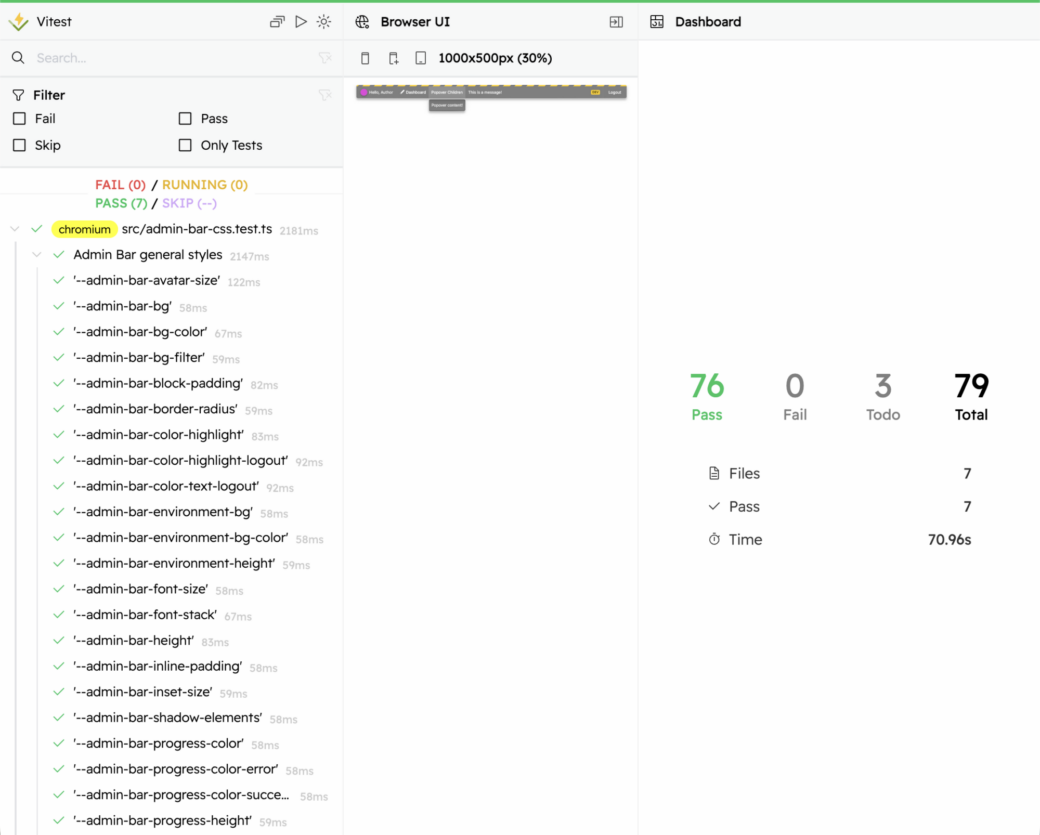Collapse the chromium admin-bar-css.test.ts file entry
Viewport: 1040px width, 835px height.
[x=14, y=228]
